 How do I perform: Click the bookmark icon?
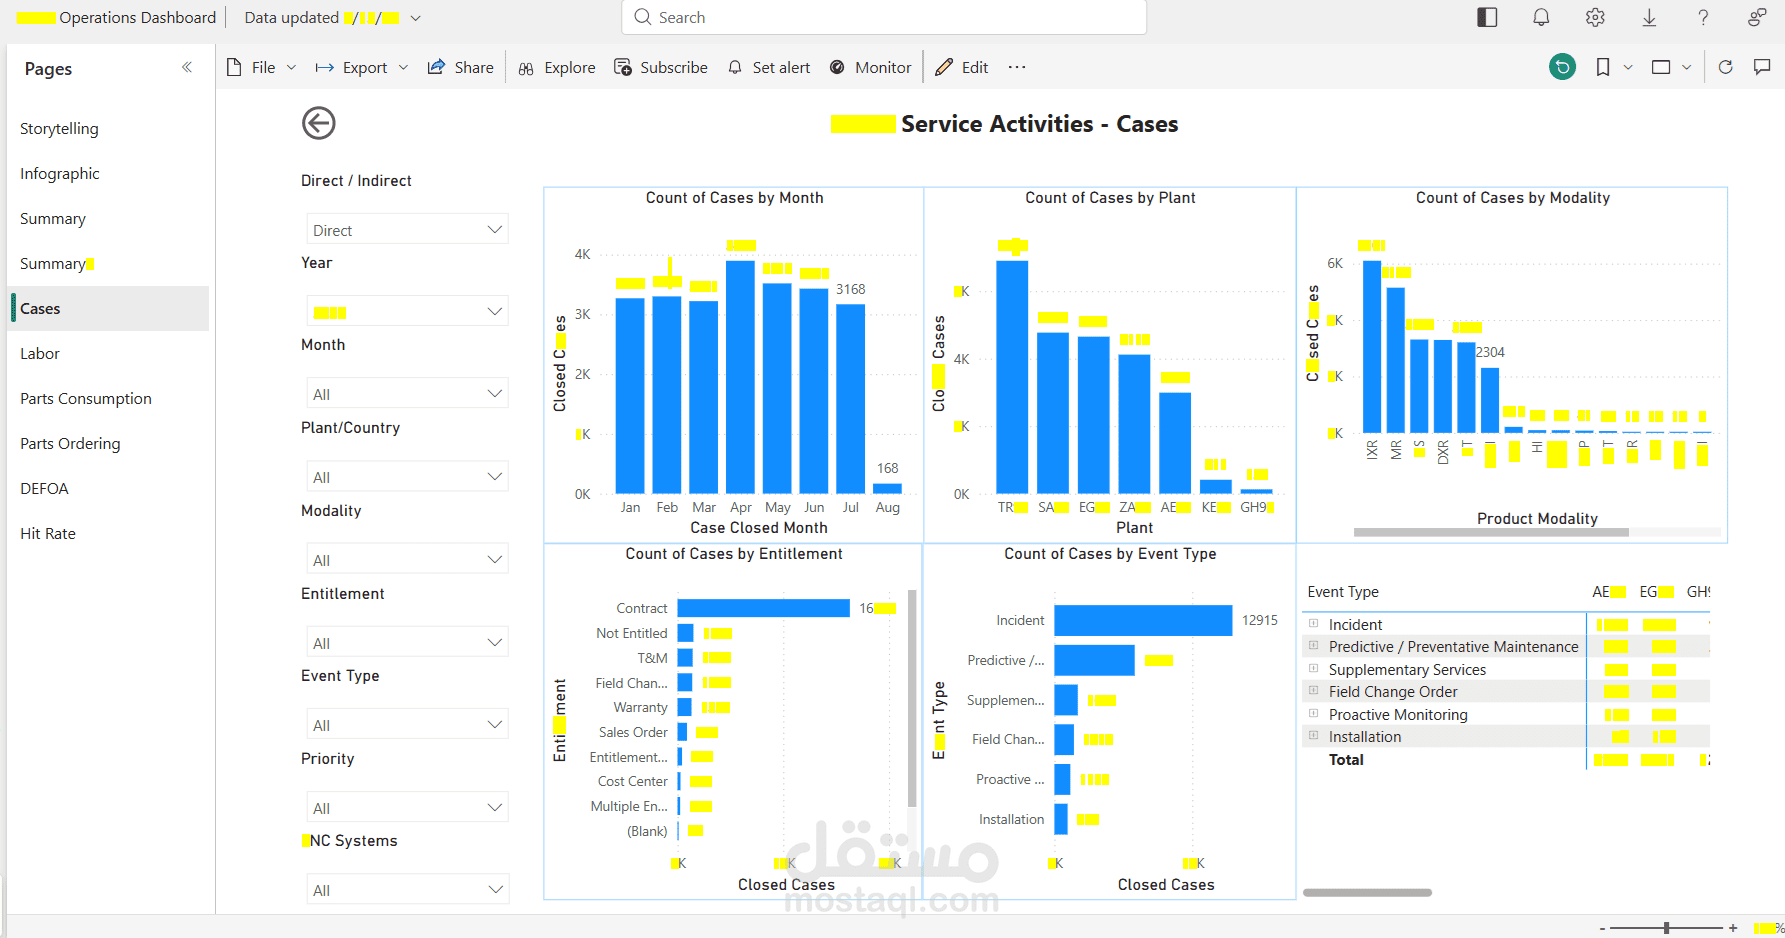tap(1603, 67)
